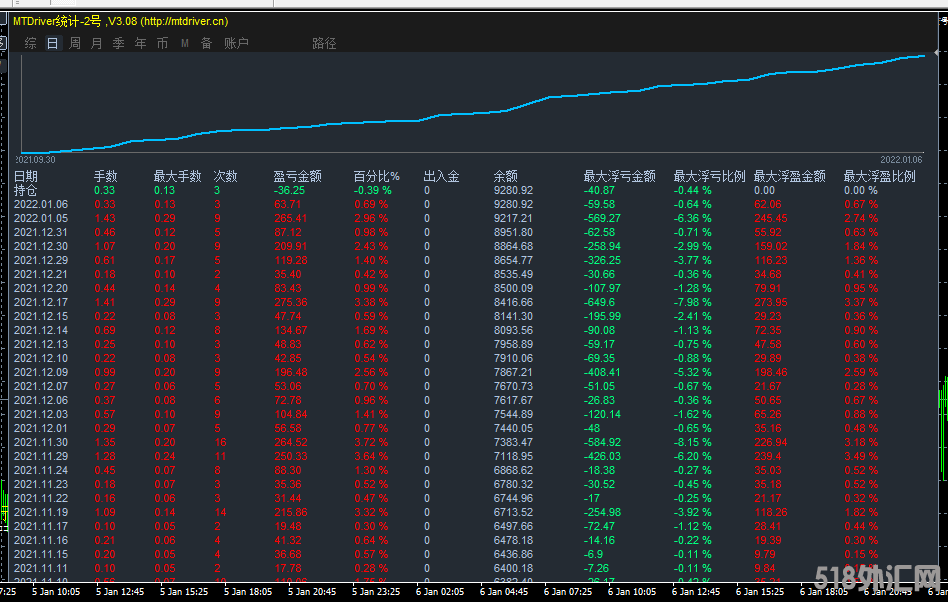
Task: Switch to the 综 summary tab
Action: tap(30, 43)
